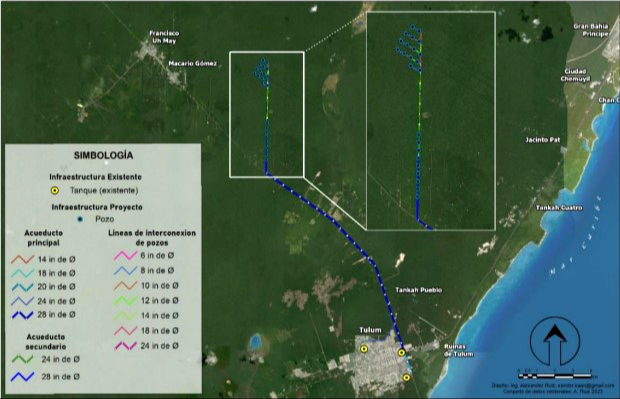620x399 pixels.
Task: Click the Tankah Pueblo label
Action: [x=418, y=290]
